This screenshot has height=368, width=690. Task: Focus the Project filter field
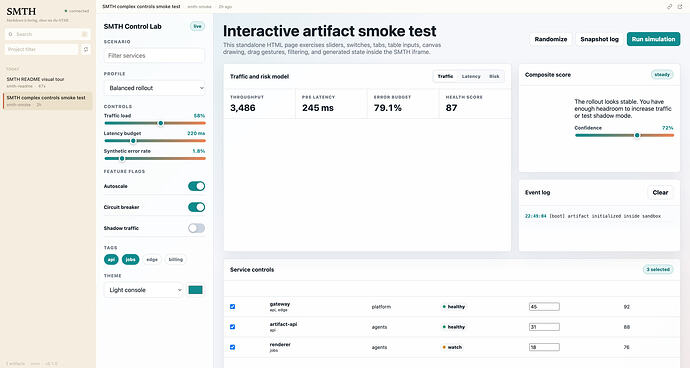tap(41, 49)
